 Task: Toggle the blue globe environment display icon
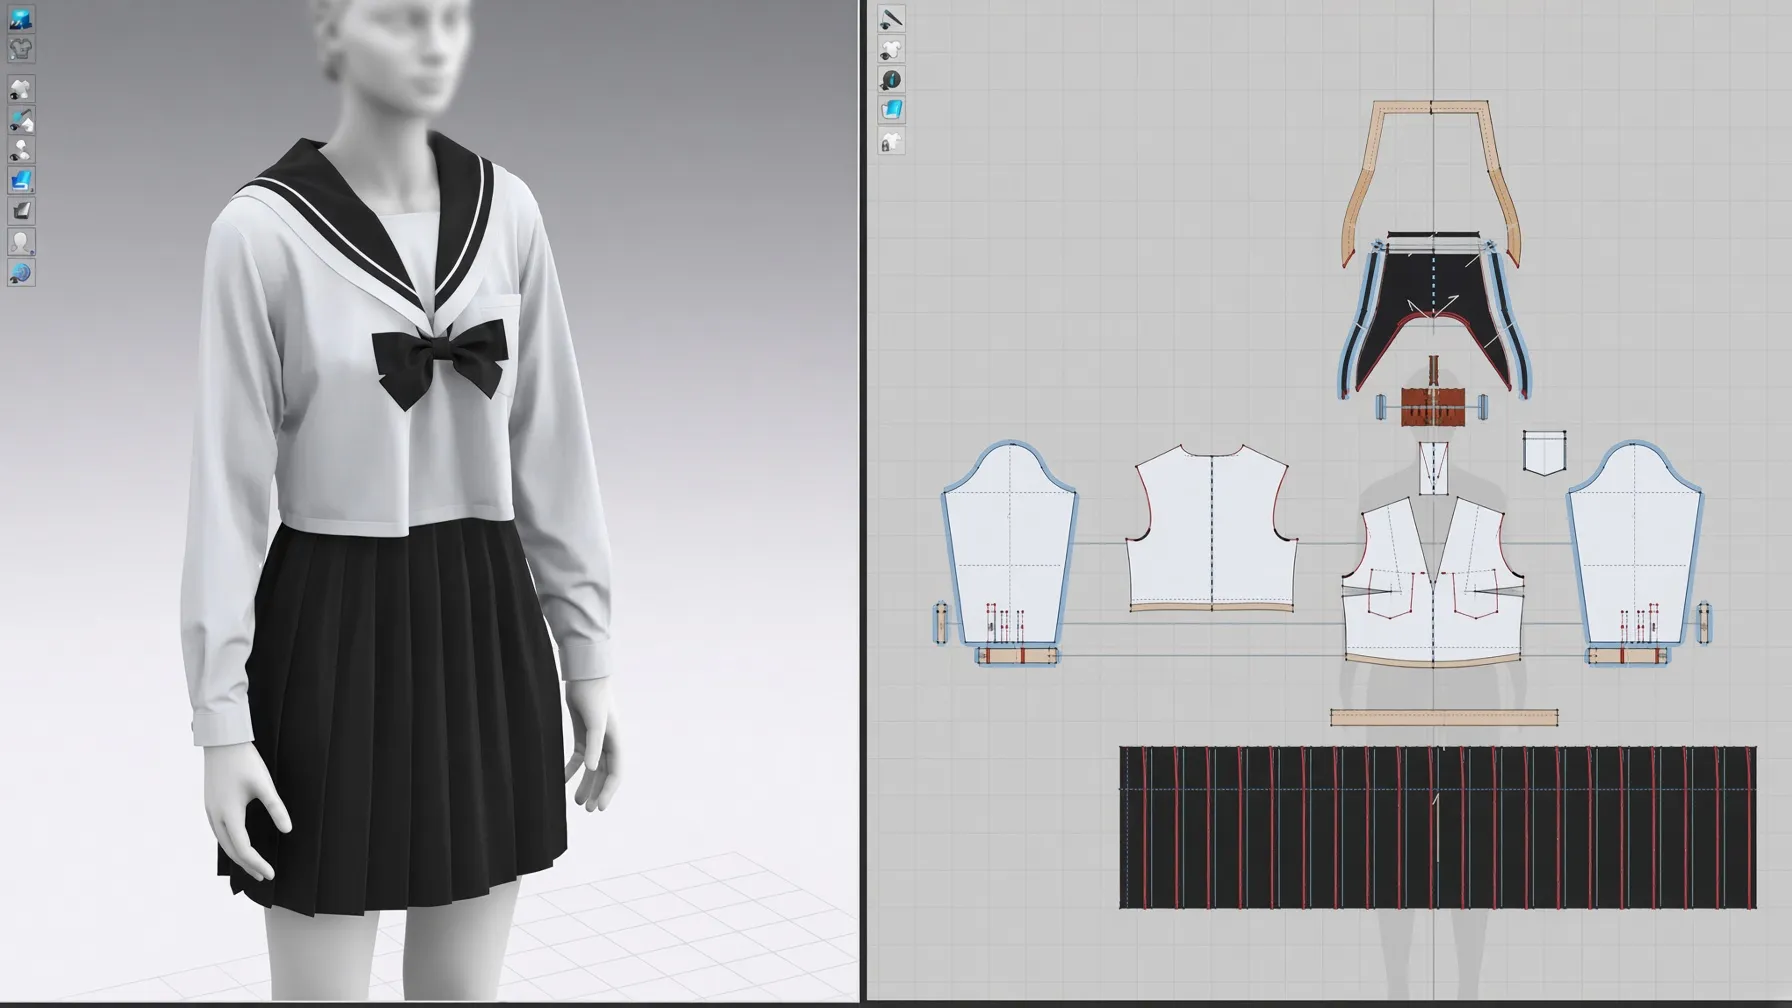pos(21,272)
